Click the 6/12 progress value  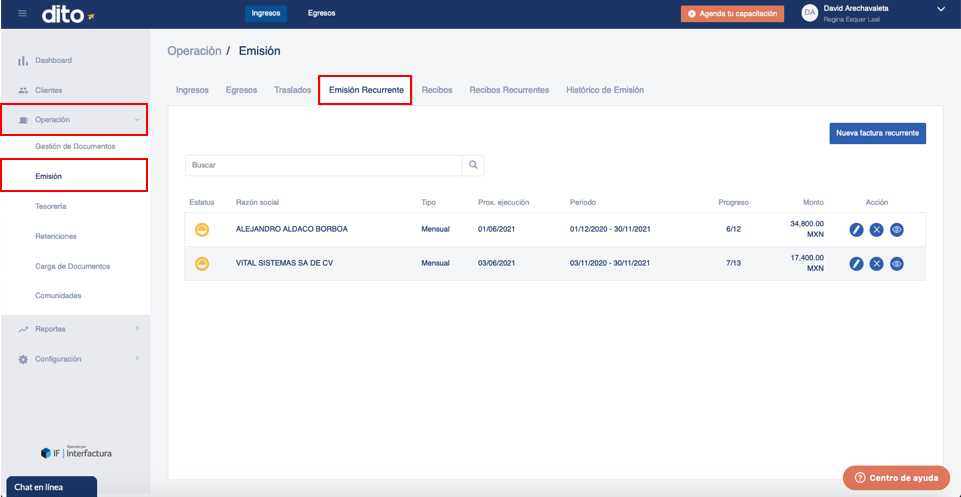pos(734,229)
